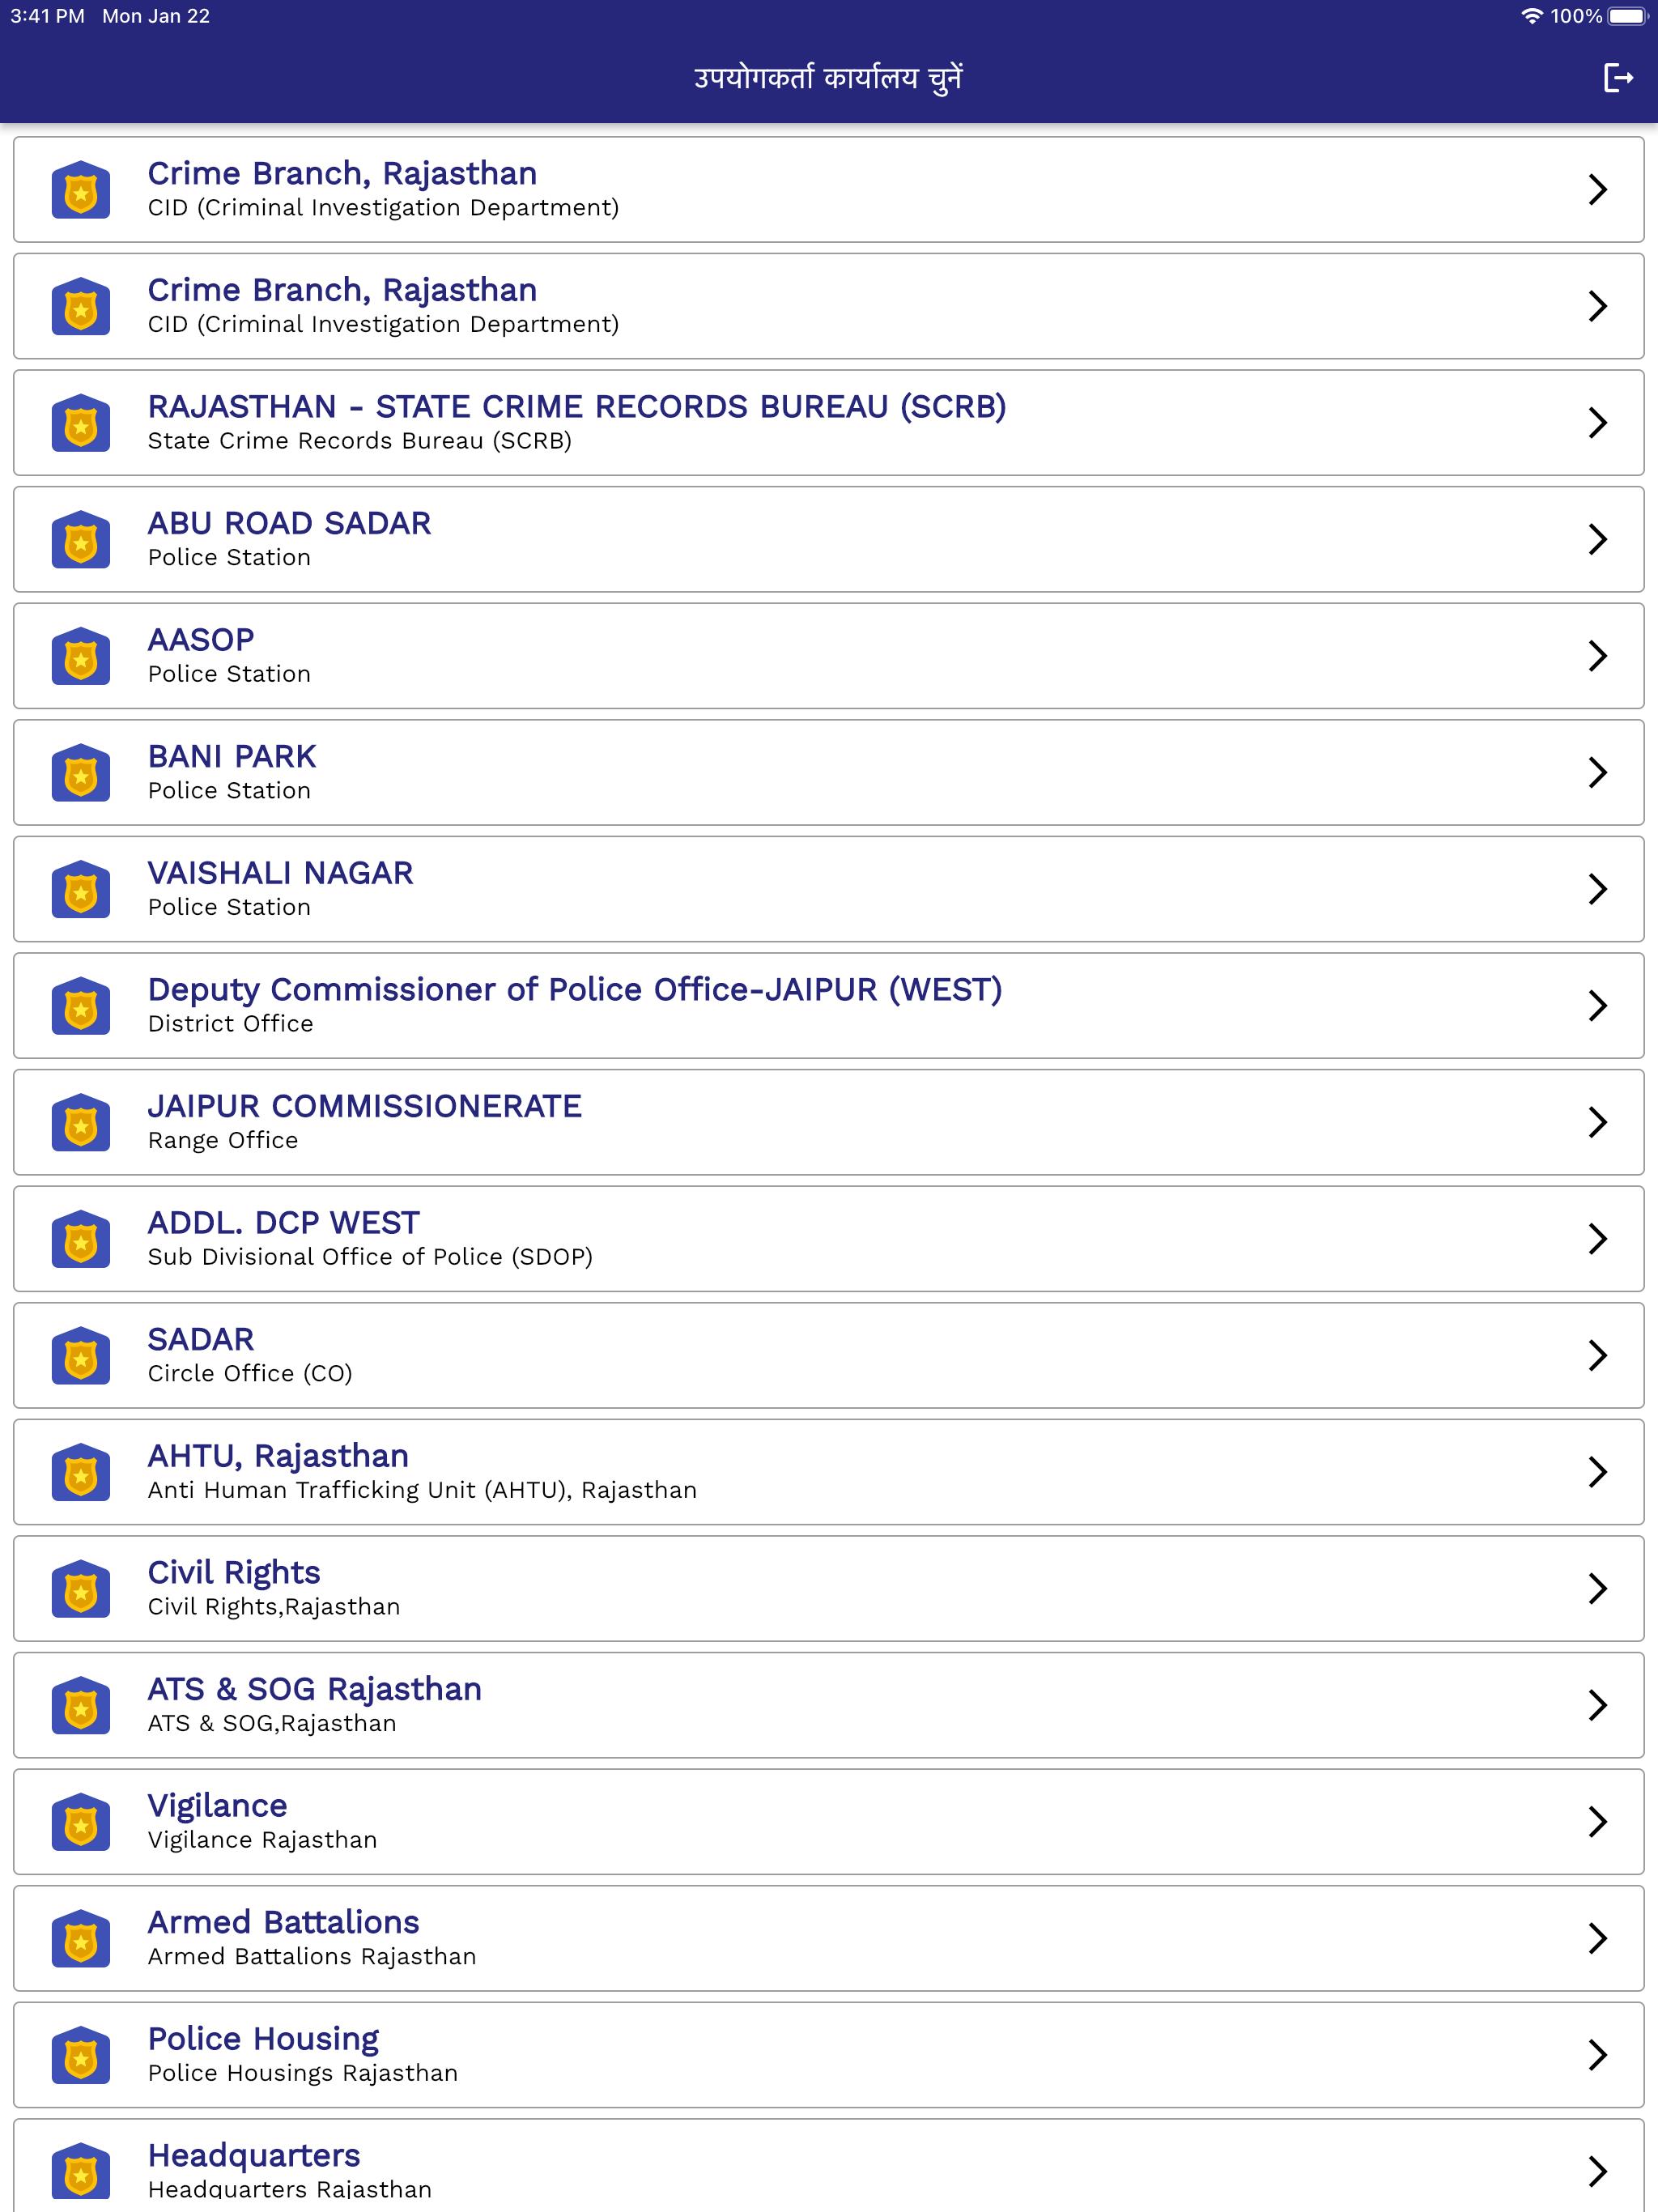The image size is (1658, 2212).
Task: Click badge icon beside Armed Battalions
Action: coord(81,1938)
